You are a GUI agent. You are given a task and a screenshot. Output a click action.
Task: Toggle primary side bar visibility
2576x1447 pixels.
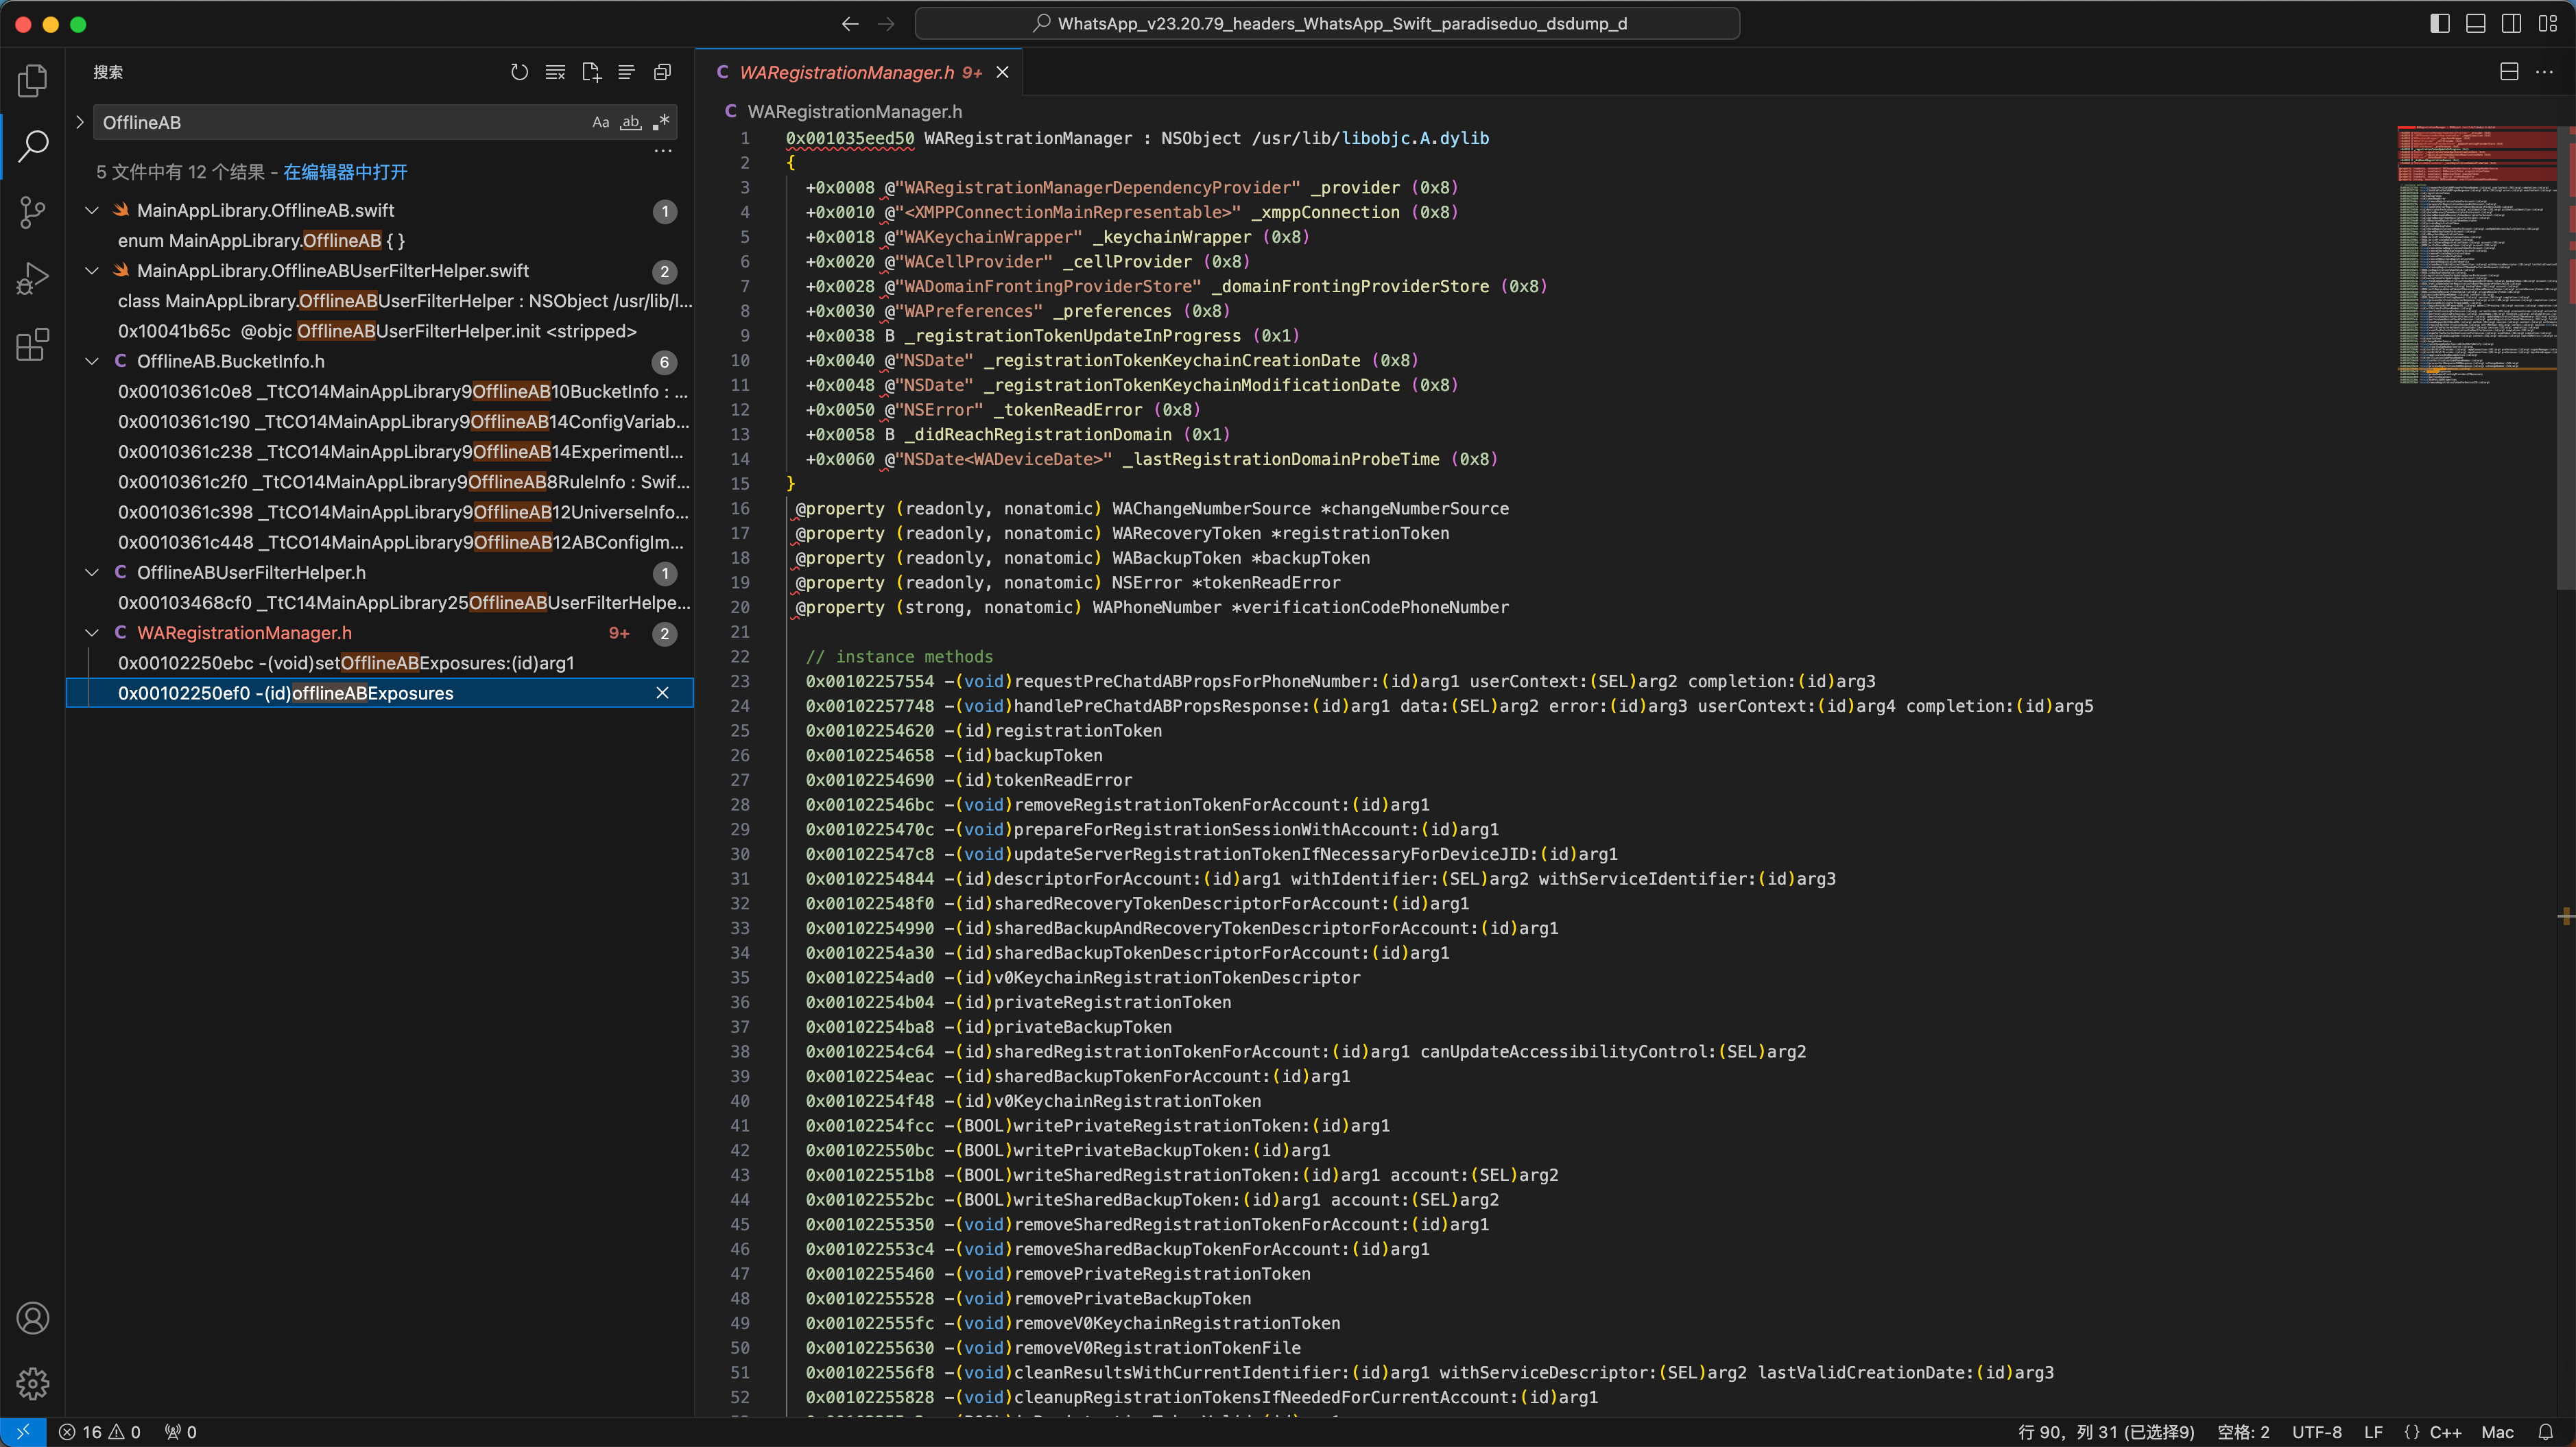point(2440,24)
